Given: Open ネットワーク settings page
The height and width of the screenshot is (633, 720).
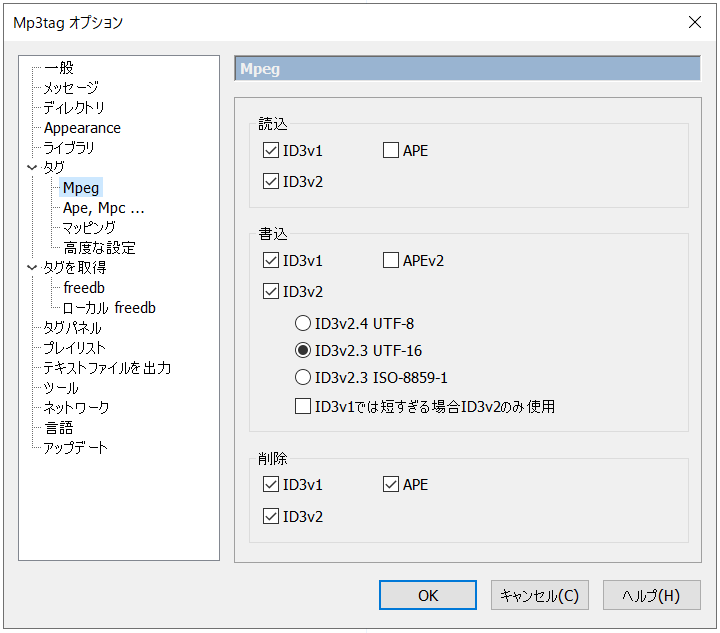Looking at the screenshot, I should point(76,408).
